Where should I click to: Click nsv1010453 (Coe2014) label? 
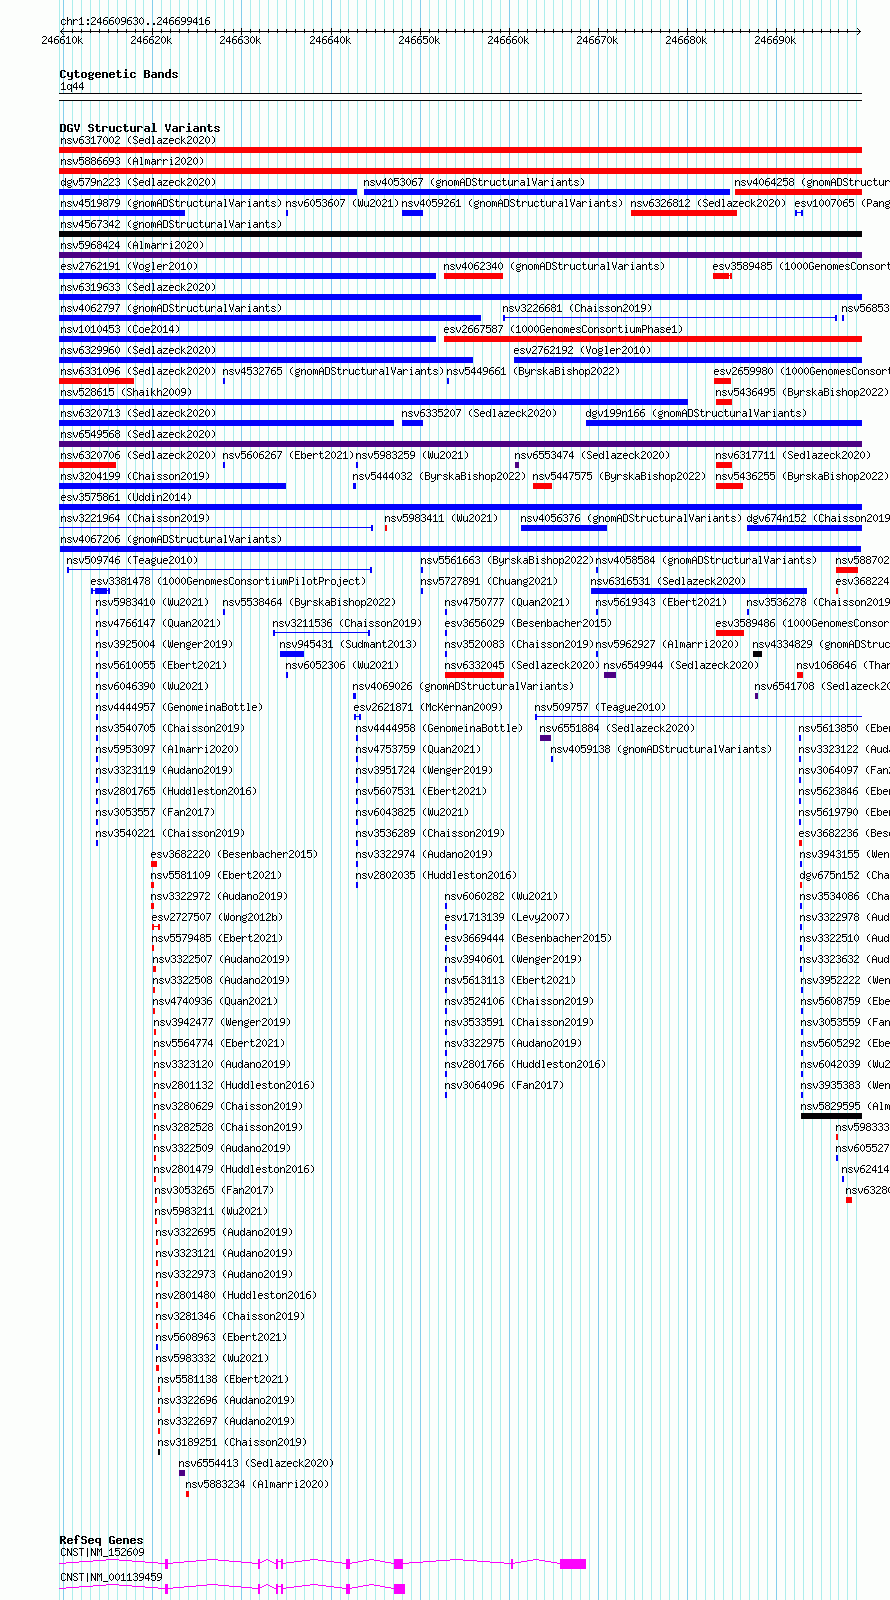(120, 329)
